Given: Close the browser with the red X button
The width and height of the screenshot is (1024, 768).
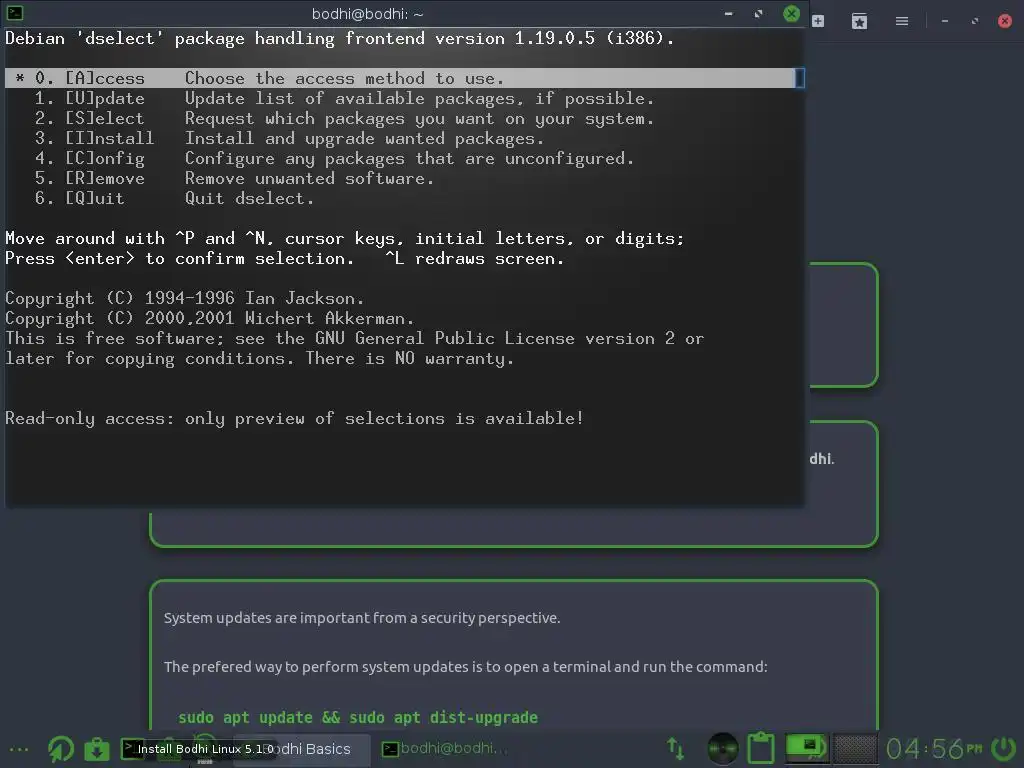Looking at the screenshot, I should click(1005, 22).
